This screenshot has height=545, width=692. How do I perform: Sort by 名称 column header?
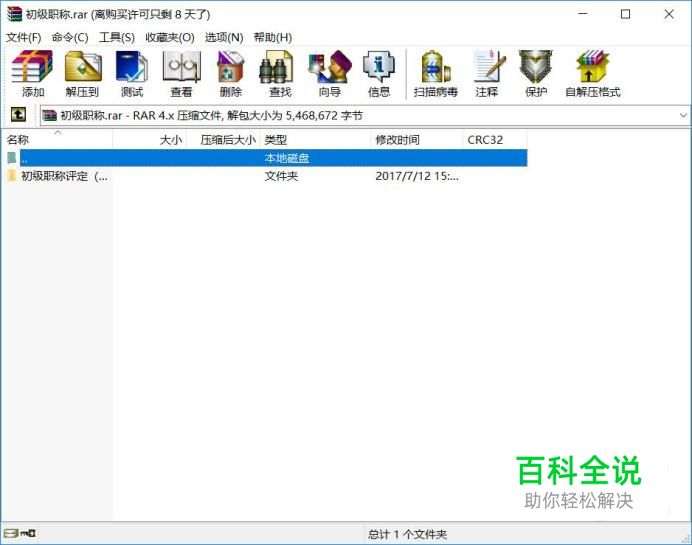[56, 140]
